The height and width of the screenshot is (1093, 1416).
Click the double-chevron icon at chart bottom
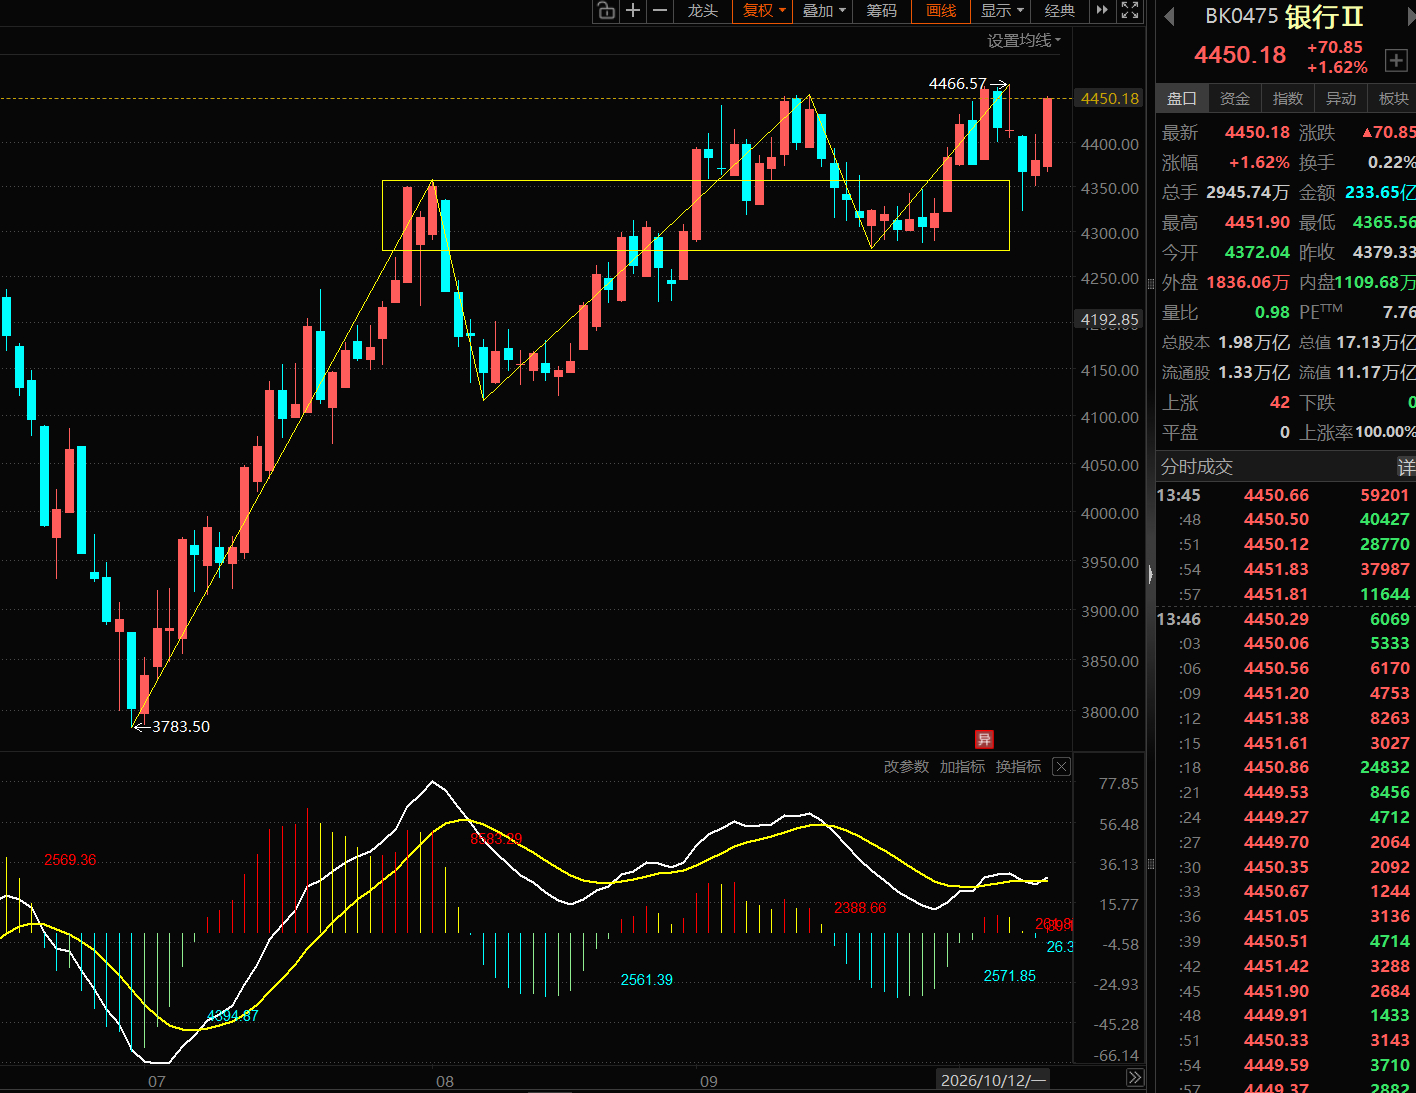[x=1135, y=1078]
